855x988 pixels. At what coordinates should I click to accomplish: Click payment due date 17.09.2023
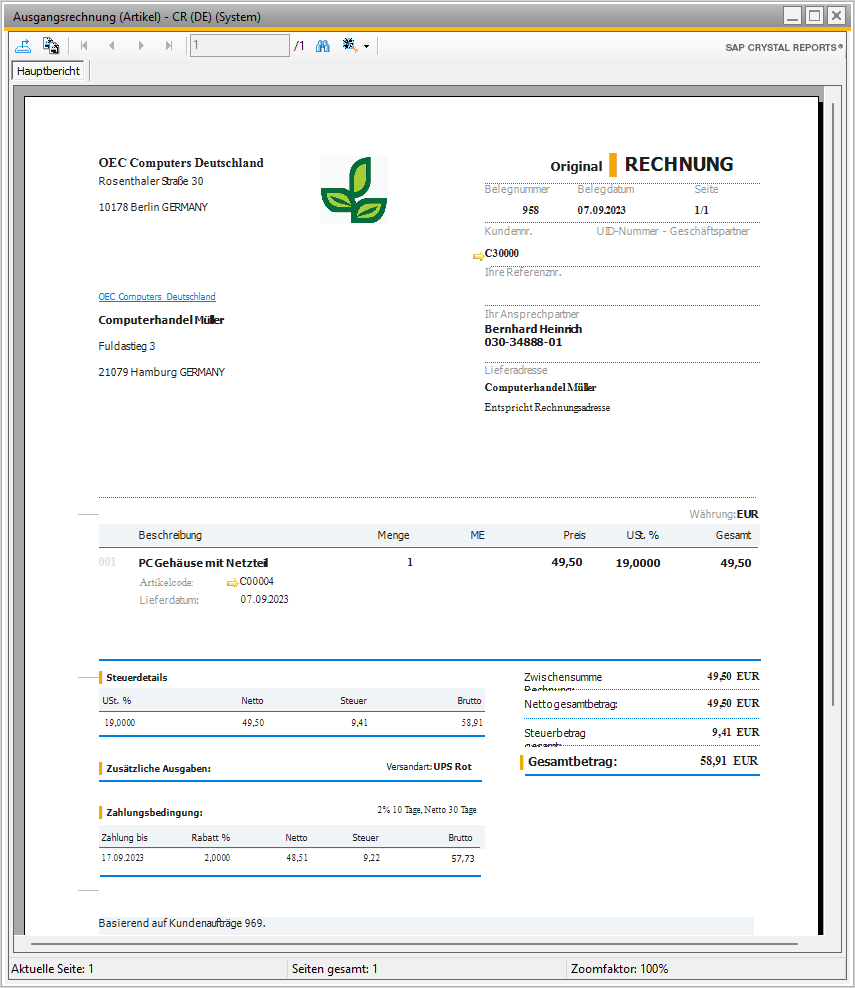(122, 858)
